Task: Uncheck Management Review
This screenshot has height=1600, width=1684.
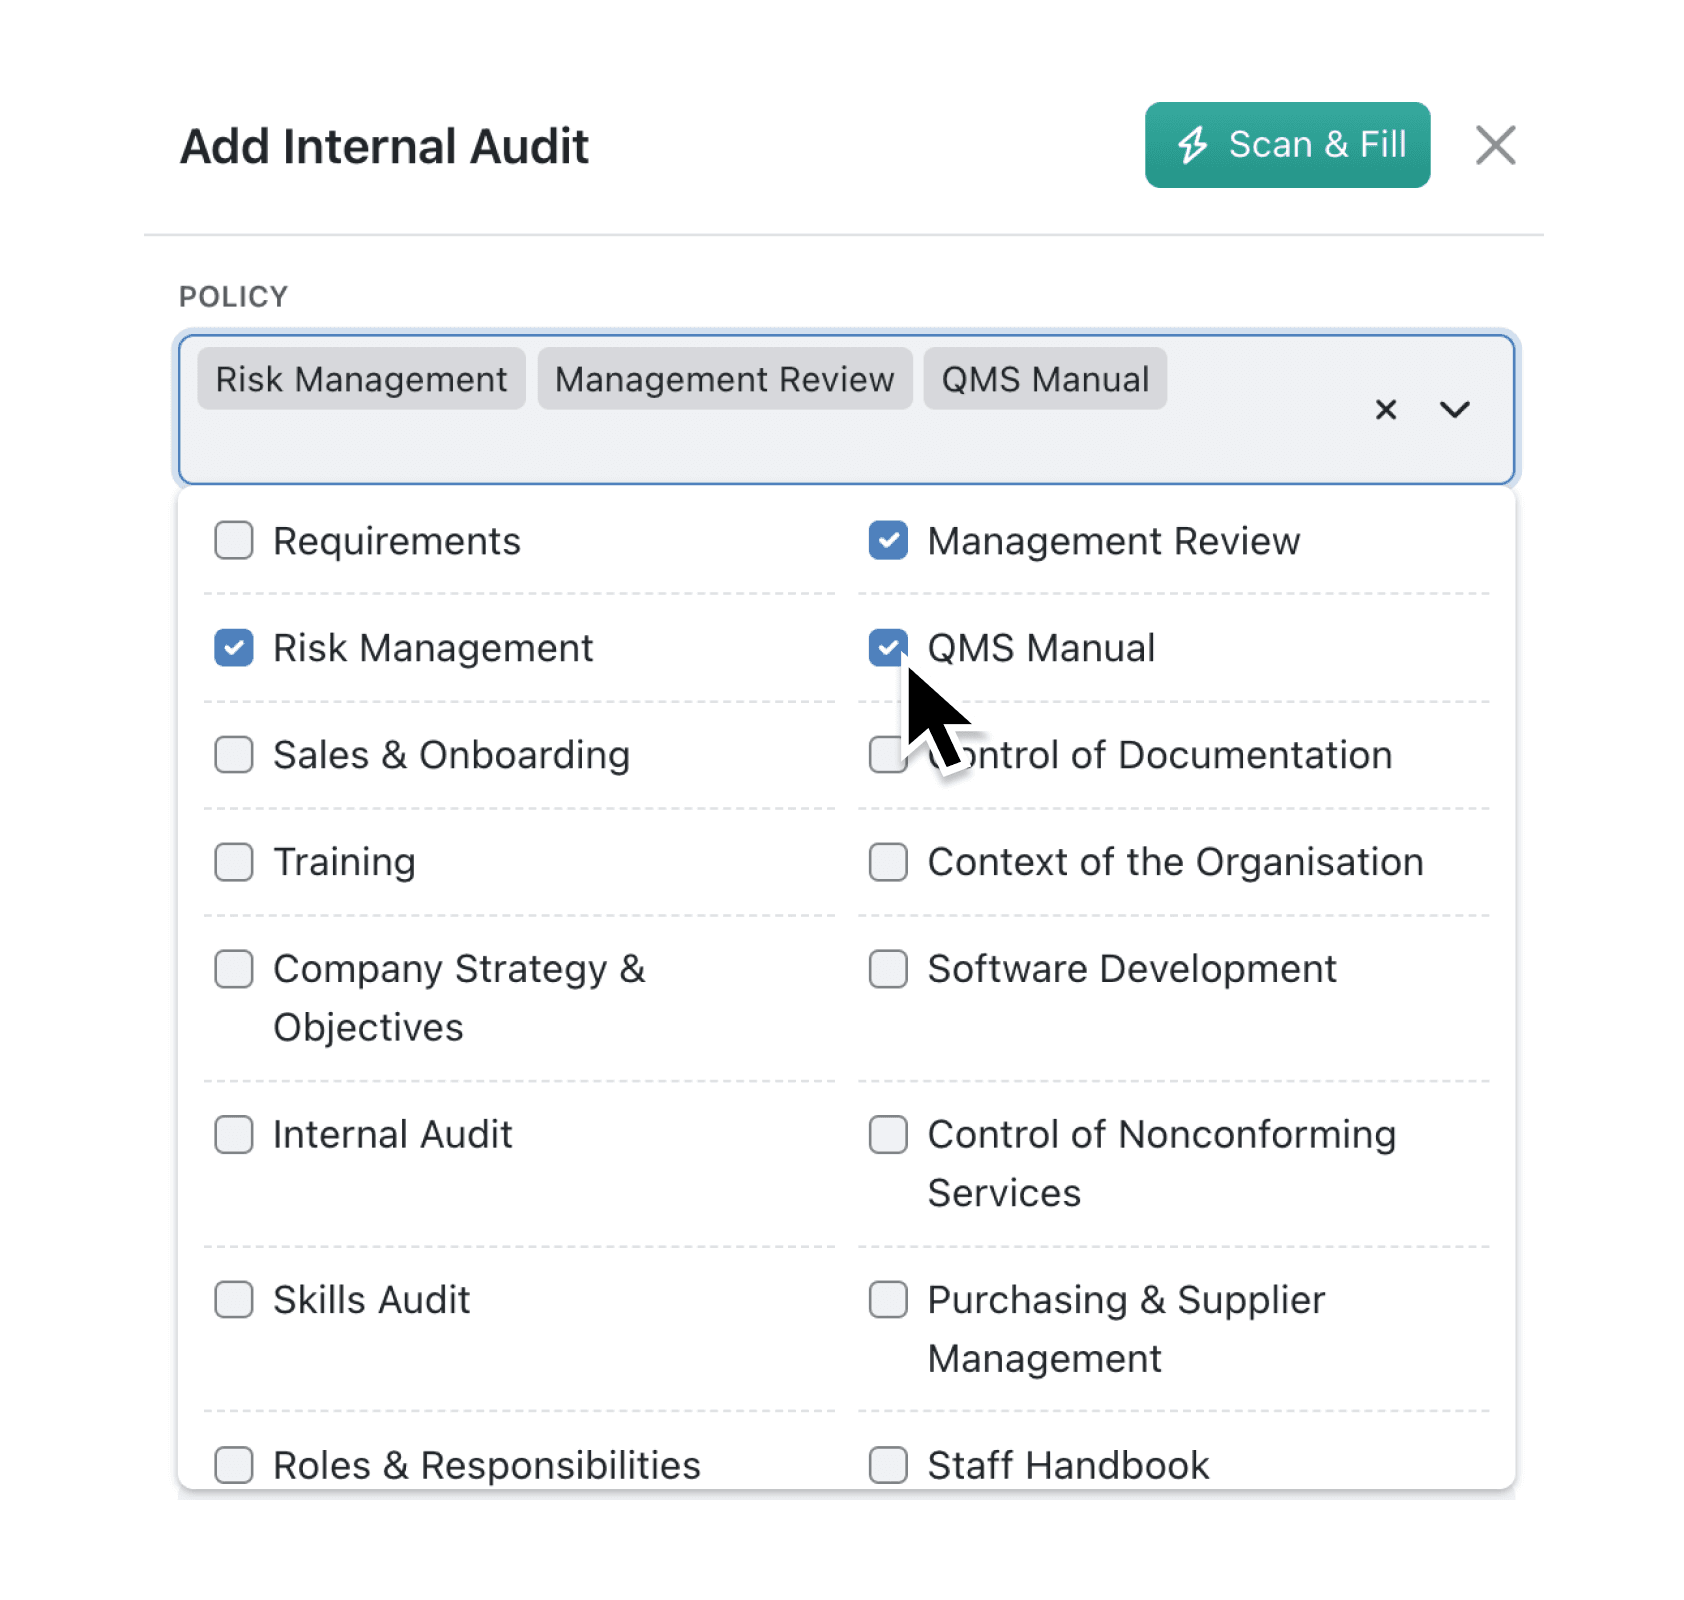Action: pos(888,541)
